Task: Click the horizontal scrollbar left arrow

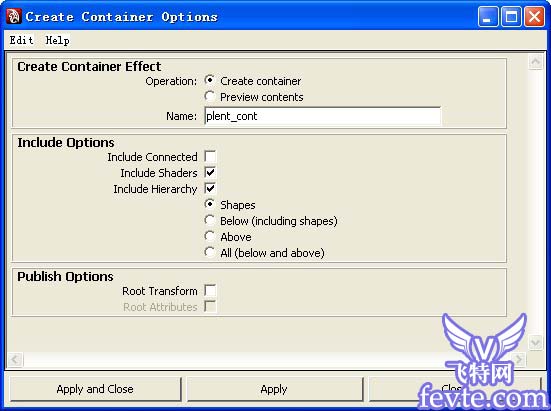Action: click(15, 360)
